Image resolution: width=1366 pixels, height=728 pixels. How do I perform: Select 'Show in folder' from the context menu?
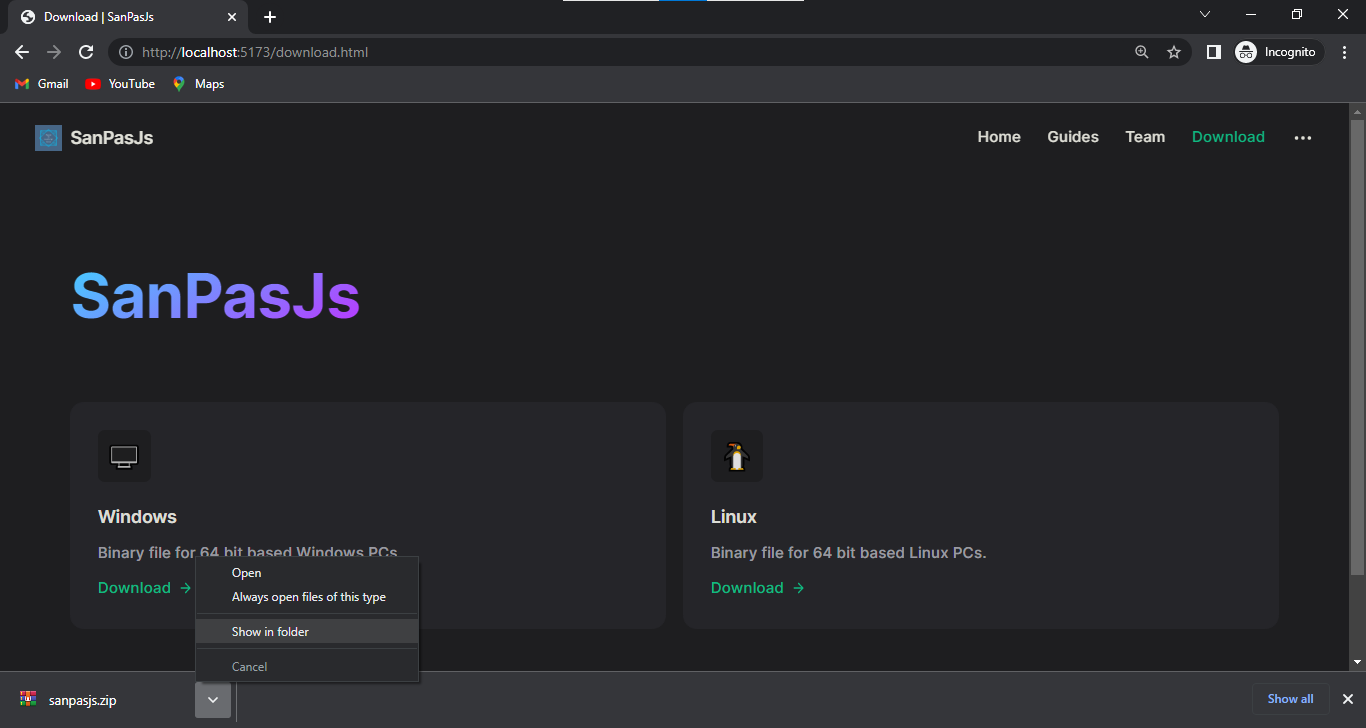pos(270,632)
